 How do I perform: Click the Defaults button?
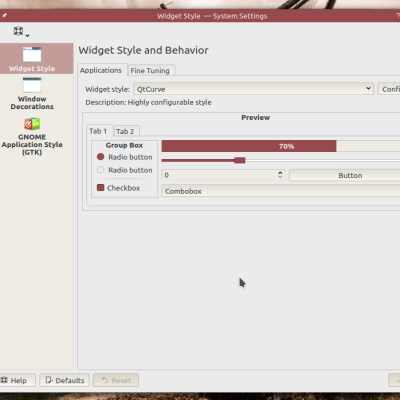pyautogui.click(x=65, y=380)
